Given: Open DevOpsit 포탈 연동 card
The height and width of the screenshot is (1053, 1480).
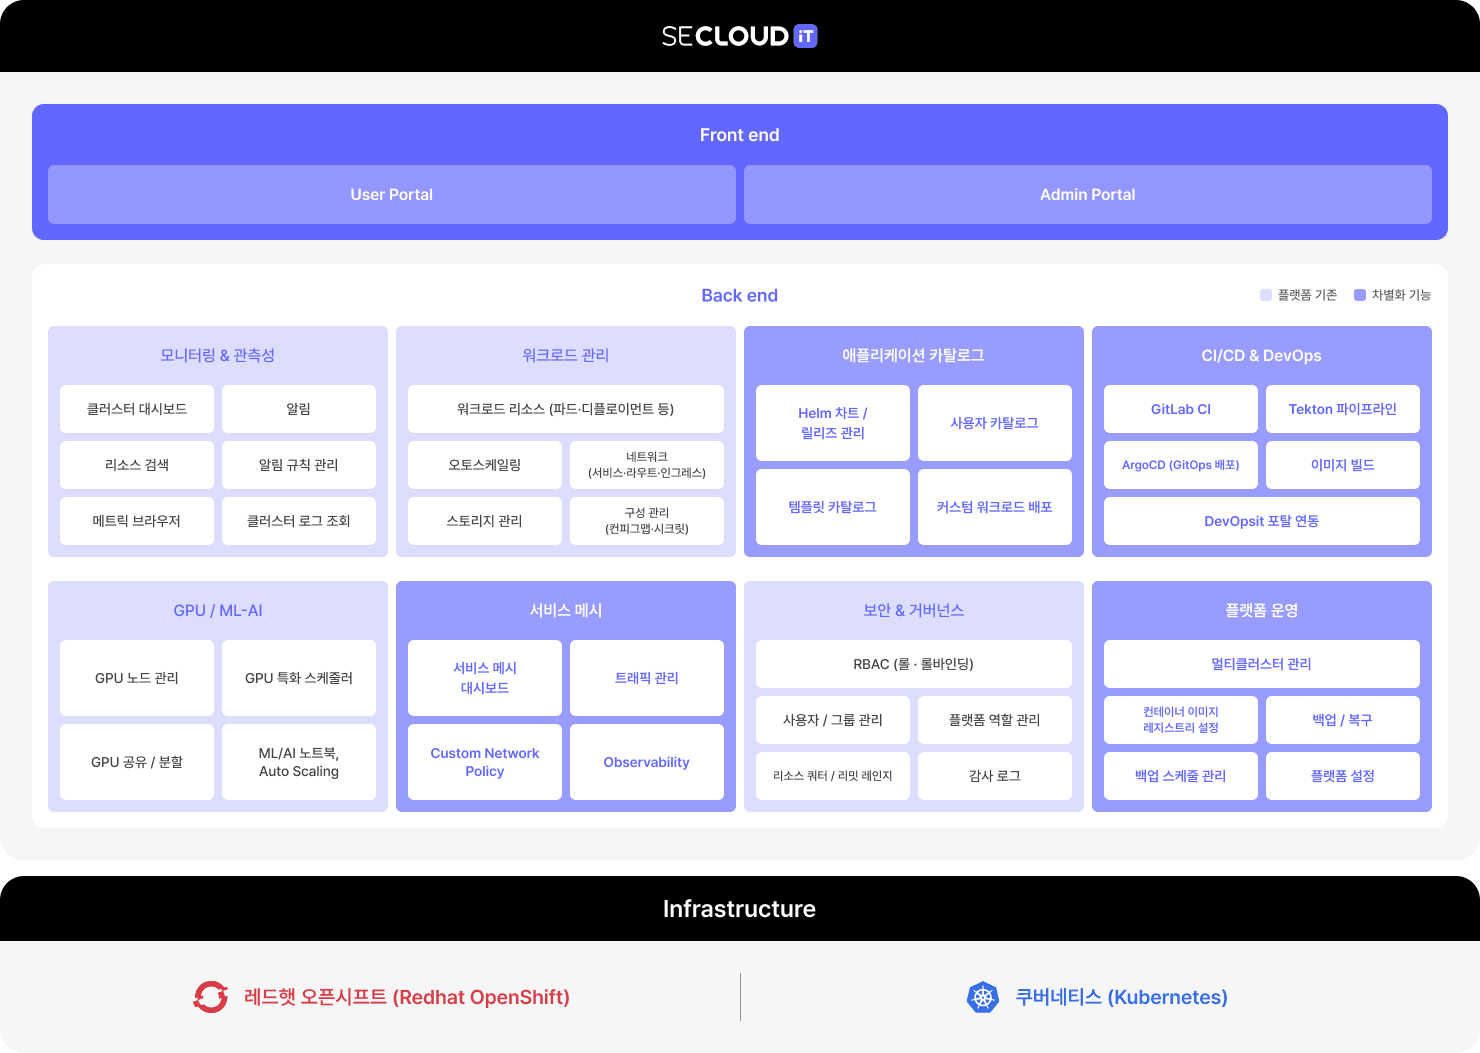Looking at the screenshot, I should pos(1262,521).
